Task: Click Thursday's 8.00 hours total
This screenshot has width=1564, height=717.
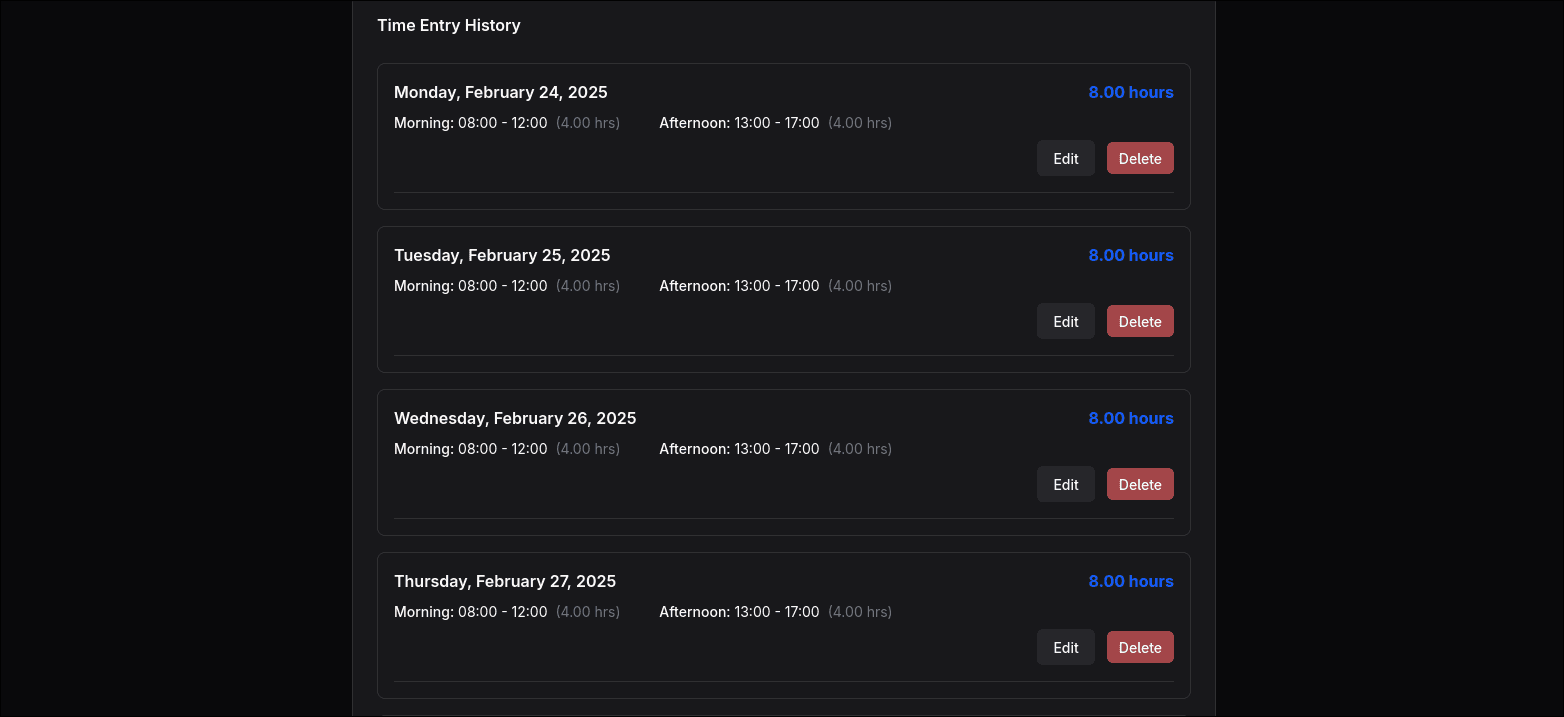Action: coord(1130,581)
